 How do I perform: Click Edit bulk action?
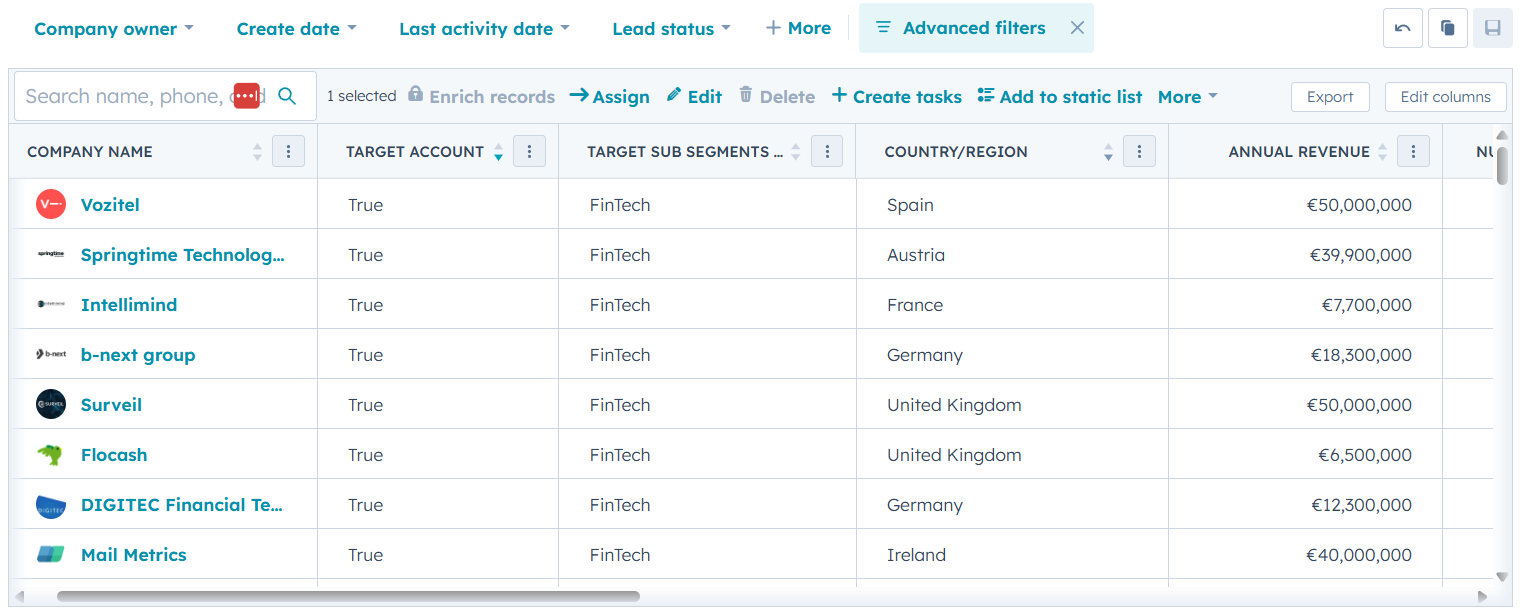click(x=694, y=97)
